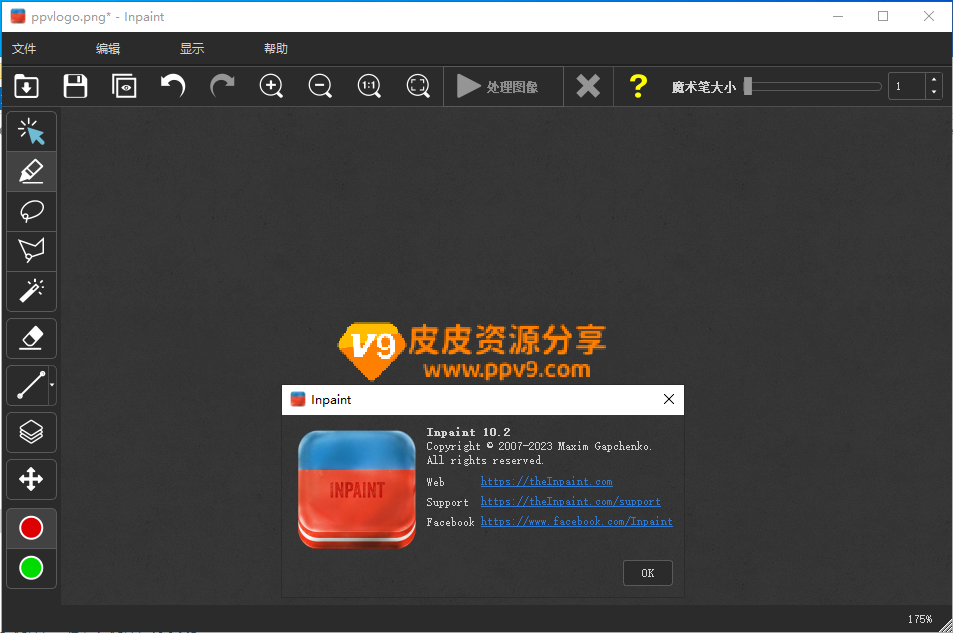
Task: Undo the last action
Action: click(x=173, y=86)
